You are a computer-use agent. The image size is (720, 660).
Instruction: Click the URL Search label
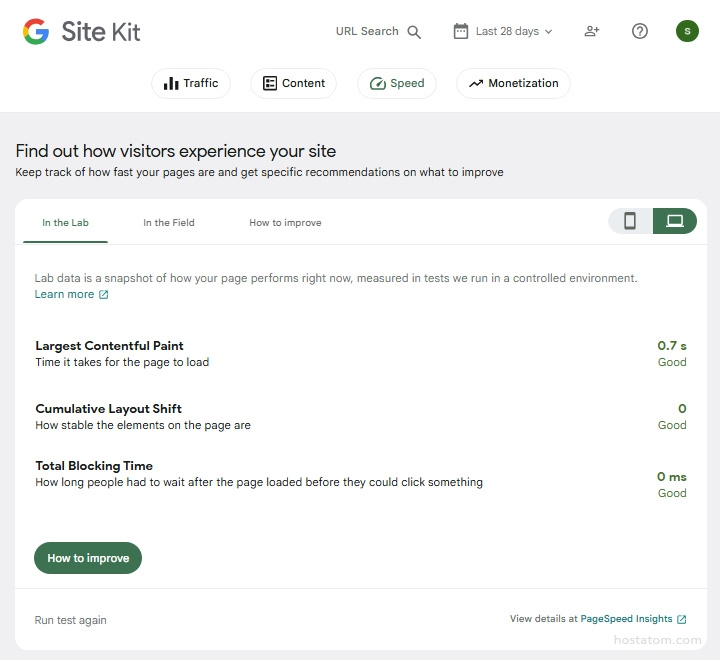367,31
